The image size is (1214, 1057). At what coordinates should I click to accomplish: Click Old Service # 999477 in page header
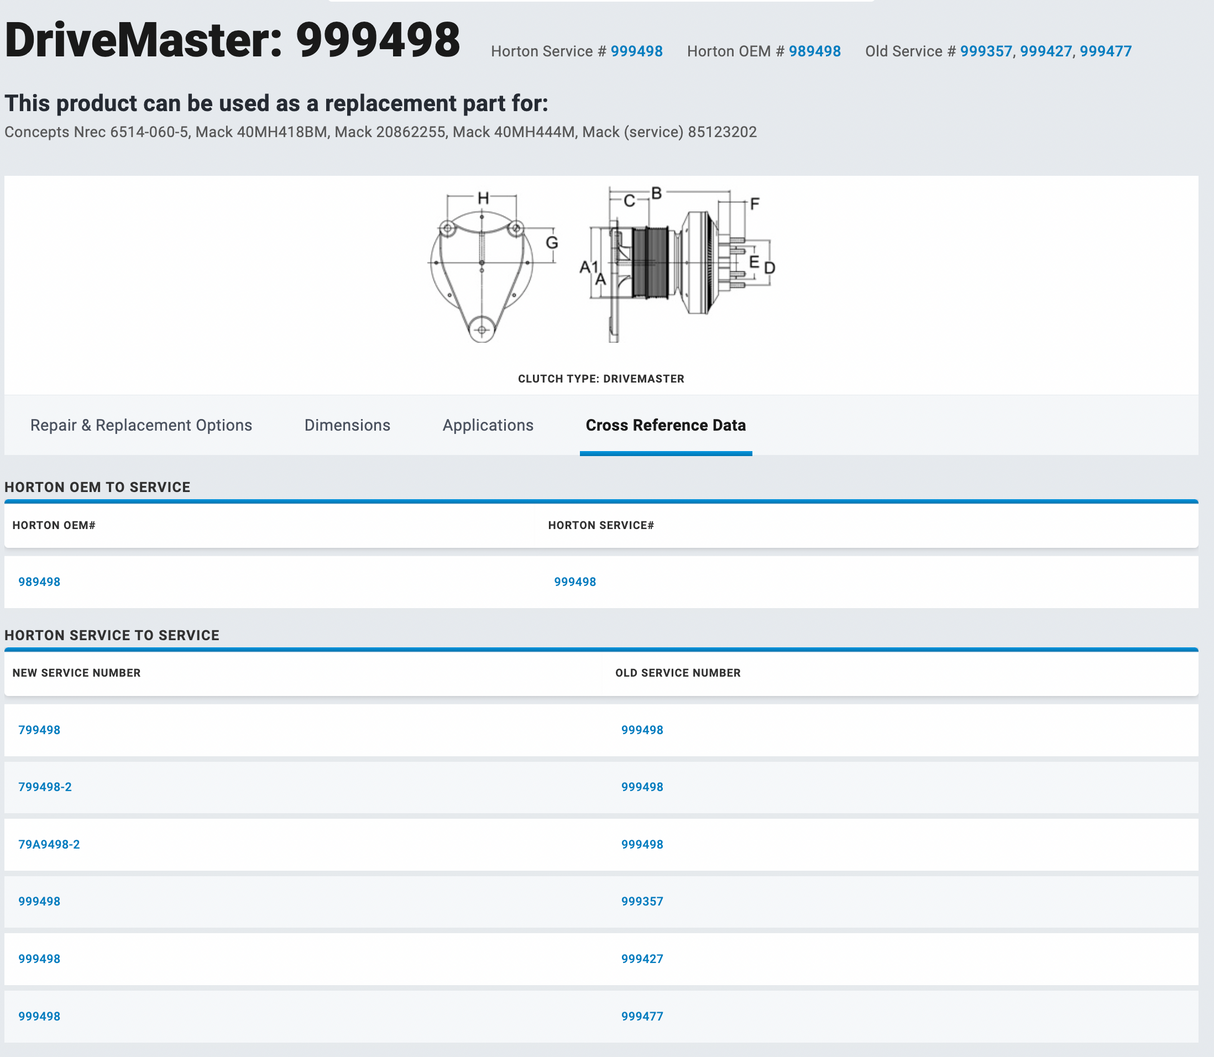click(1105, 51)
